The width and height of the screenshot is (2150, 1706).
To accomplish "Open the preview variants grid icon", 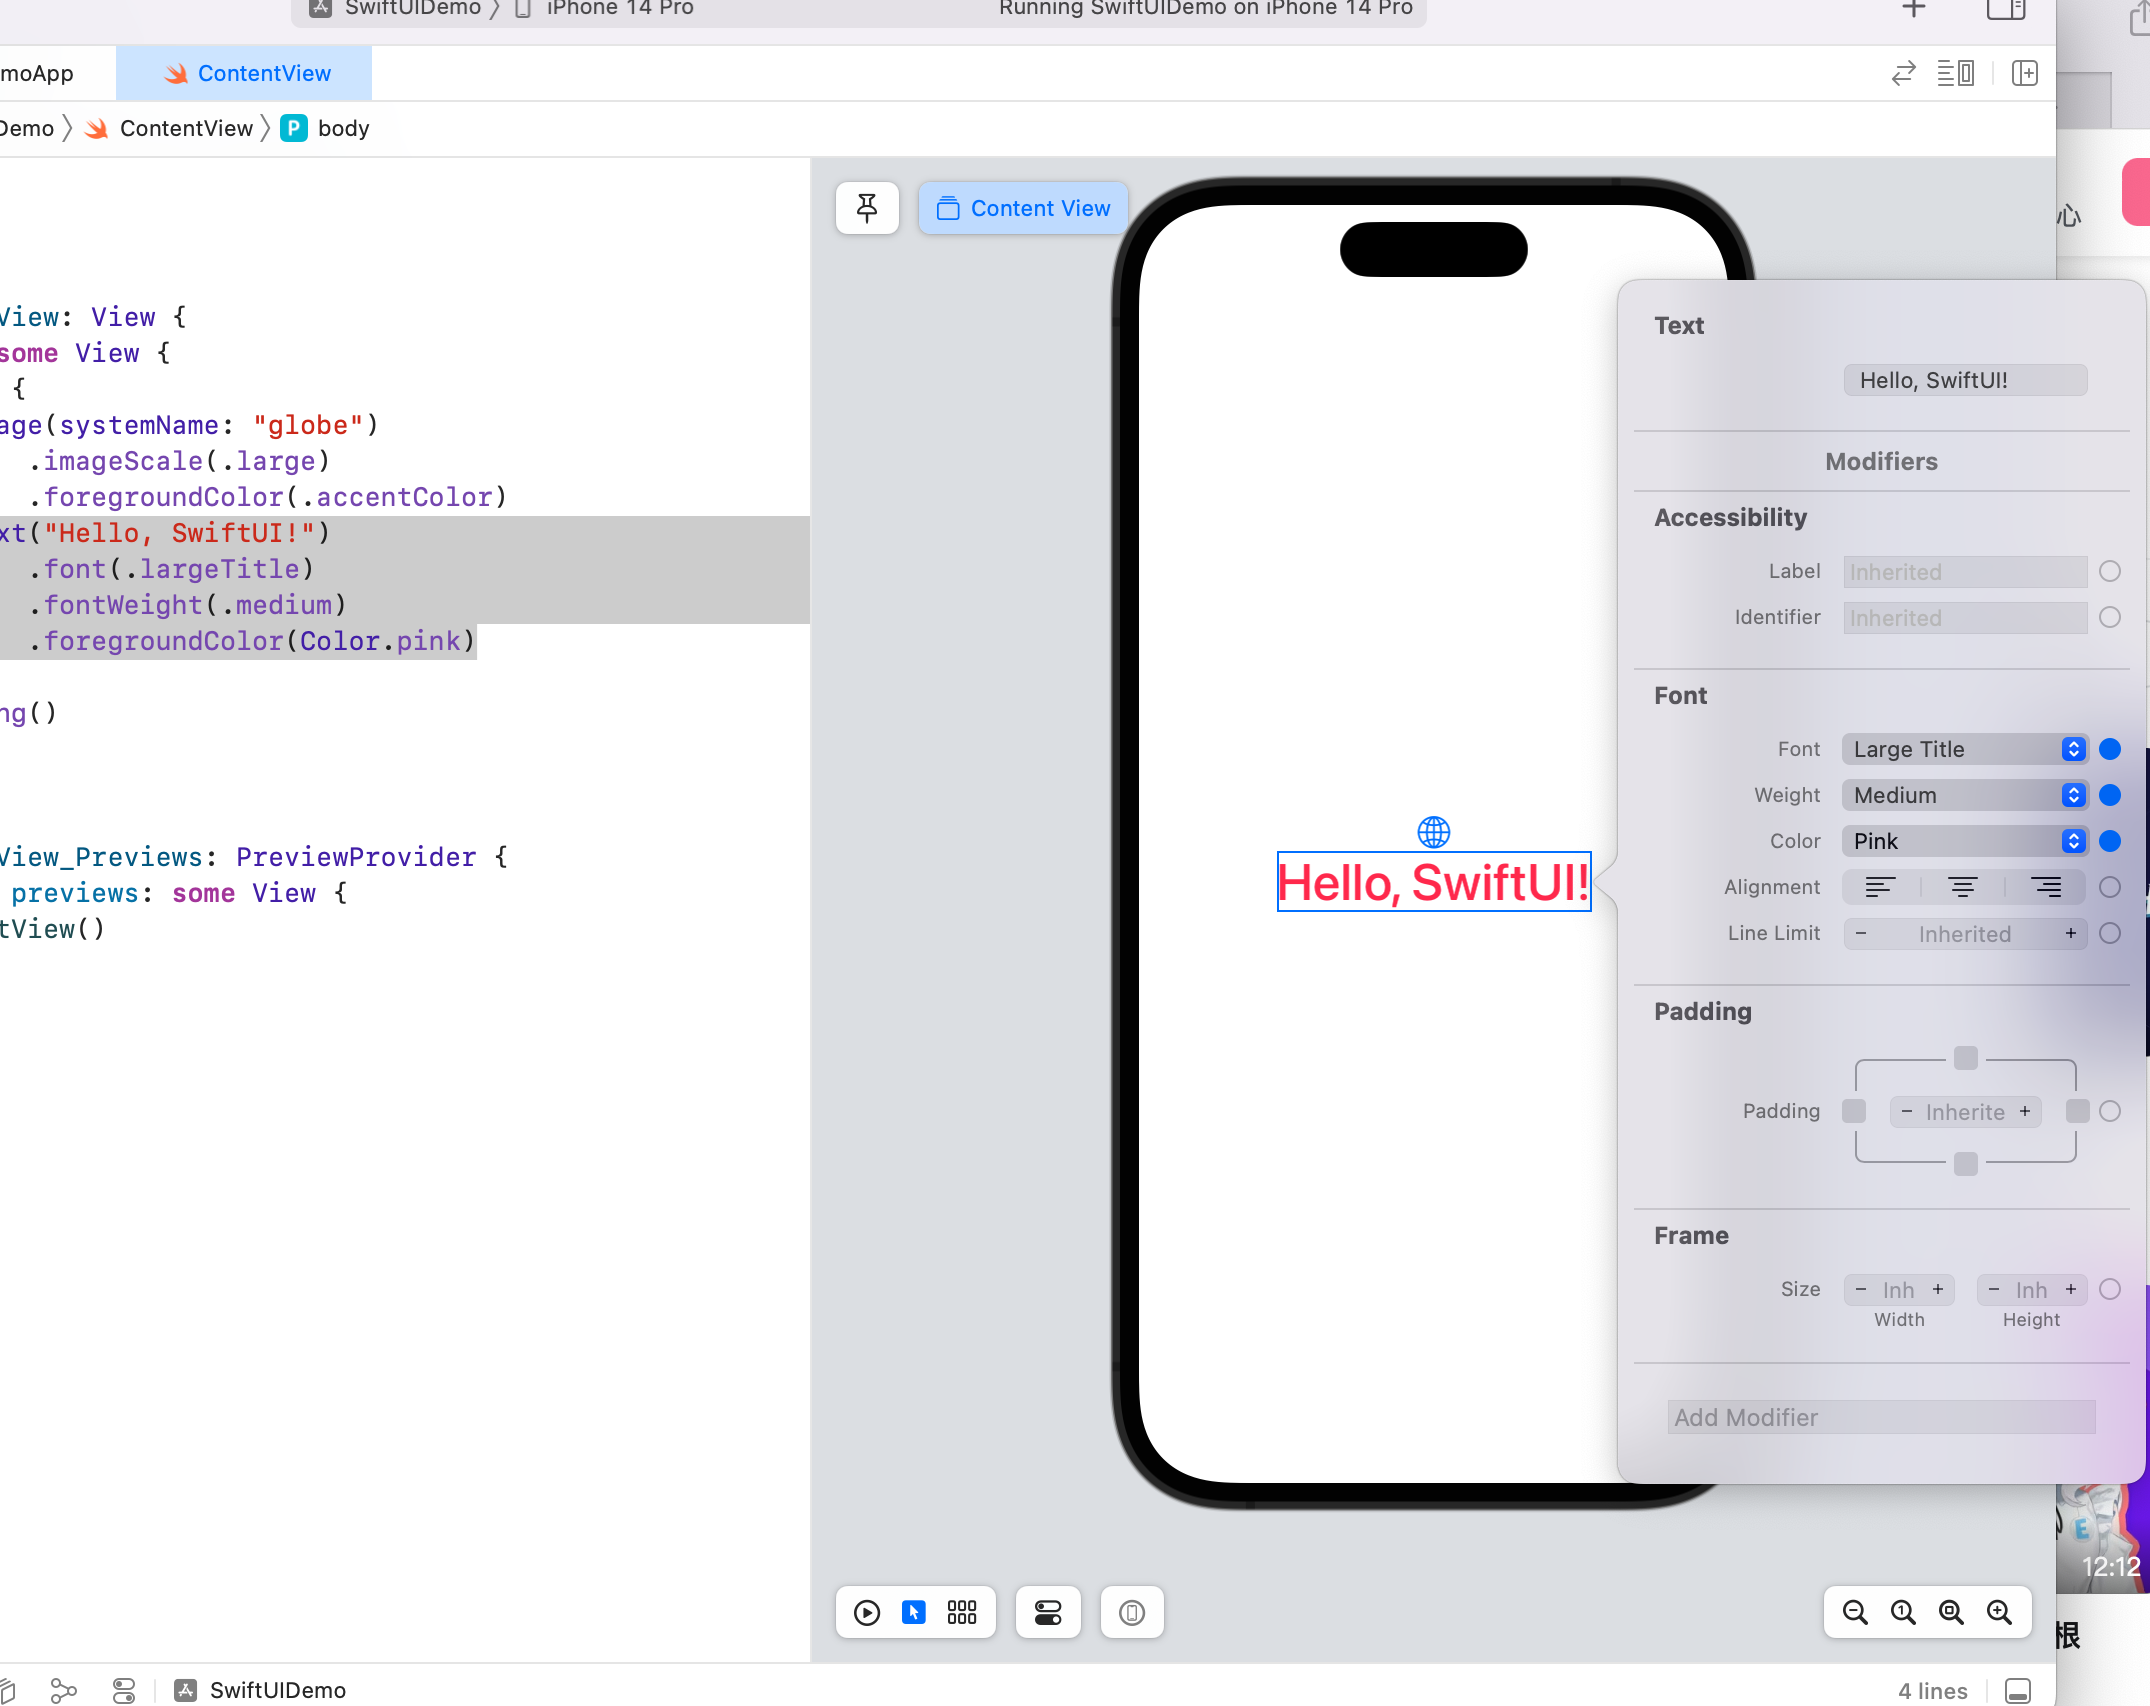I will click(x=962, y=1612).
